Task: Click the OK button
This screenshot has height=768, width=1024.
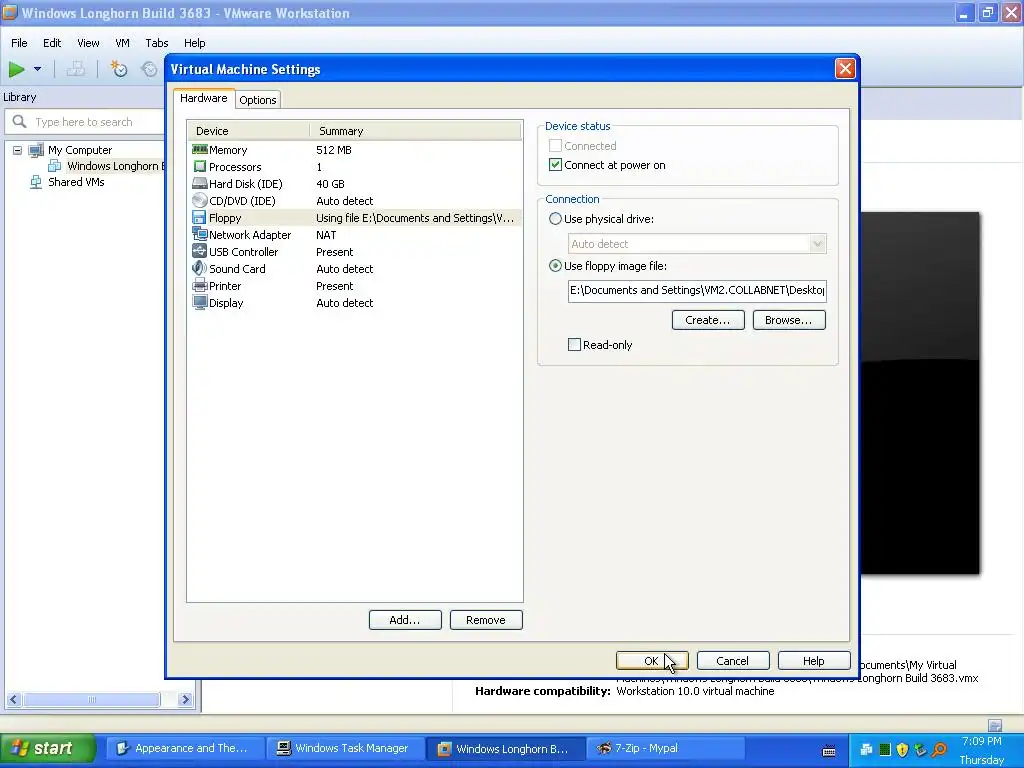Action: (652, 661)
